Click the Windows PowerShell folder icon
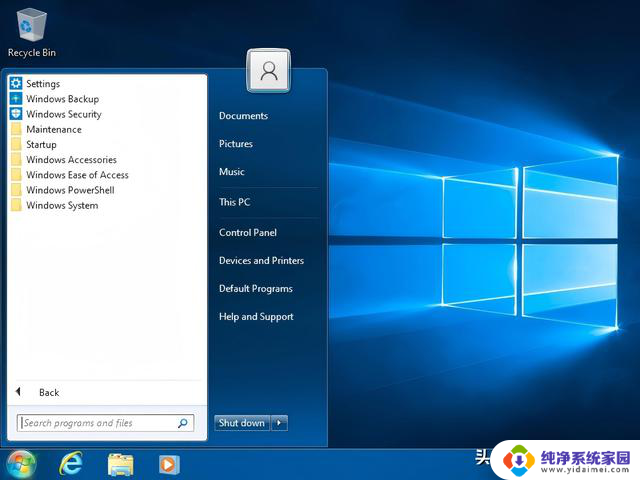This screenshot has width=640, height=480. (16, 190)
